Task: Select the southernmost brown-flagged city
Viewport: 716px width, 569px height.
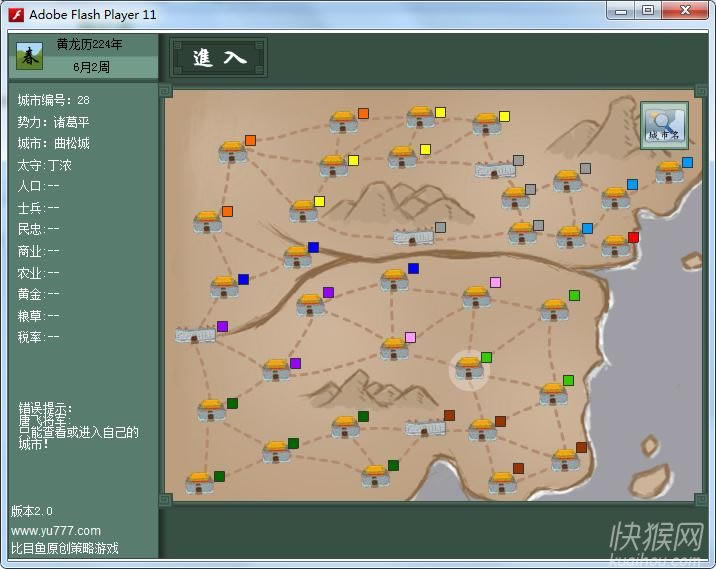Action: coord(503,482)
